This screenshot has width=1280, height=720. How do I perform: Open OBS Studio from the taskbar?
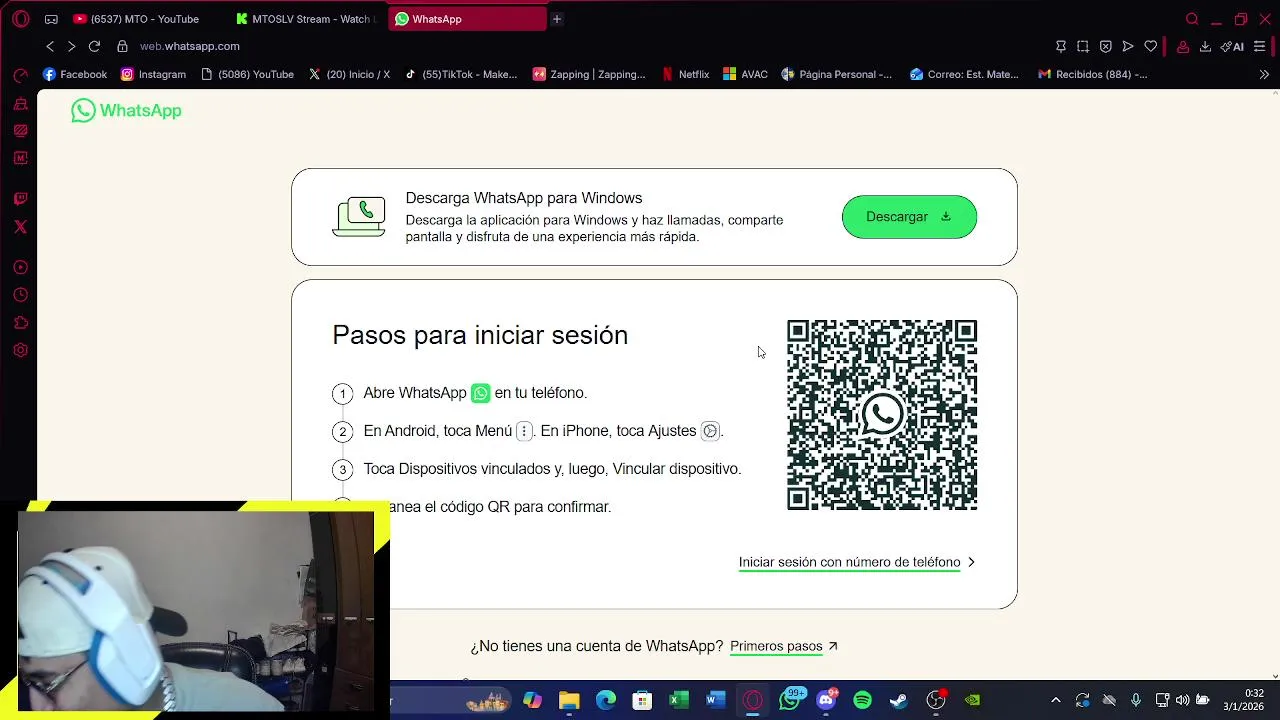pos(936,700)
